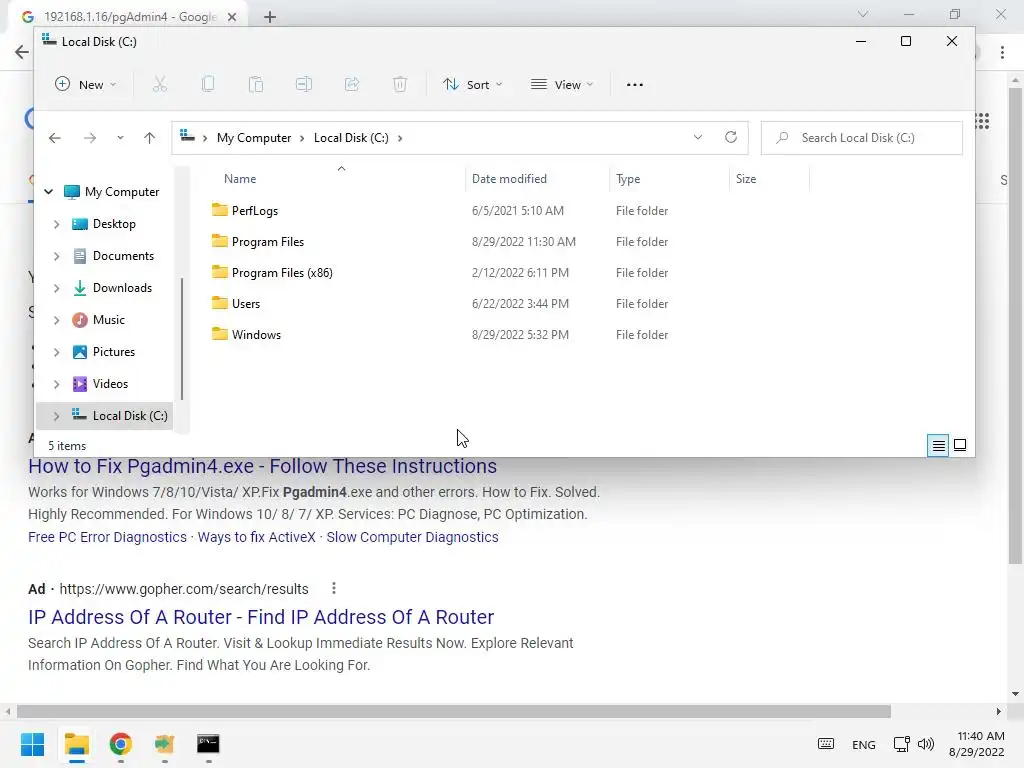
Task: Click the touch keyboard tray icon
Action: [x=825, y=744]
